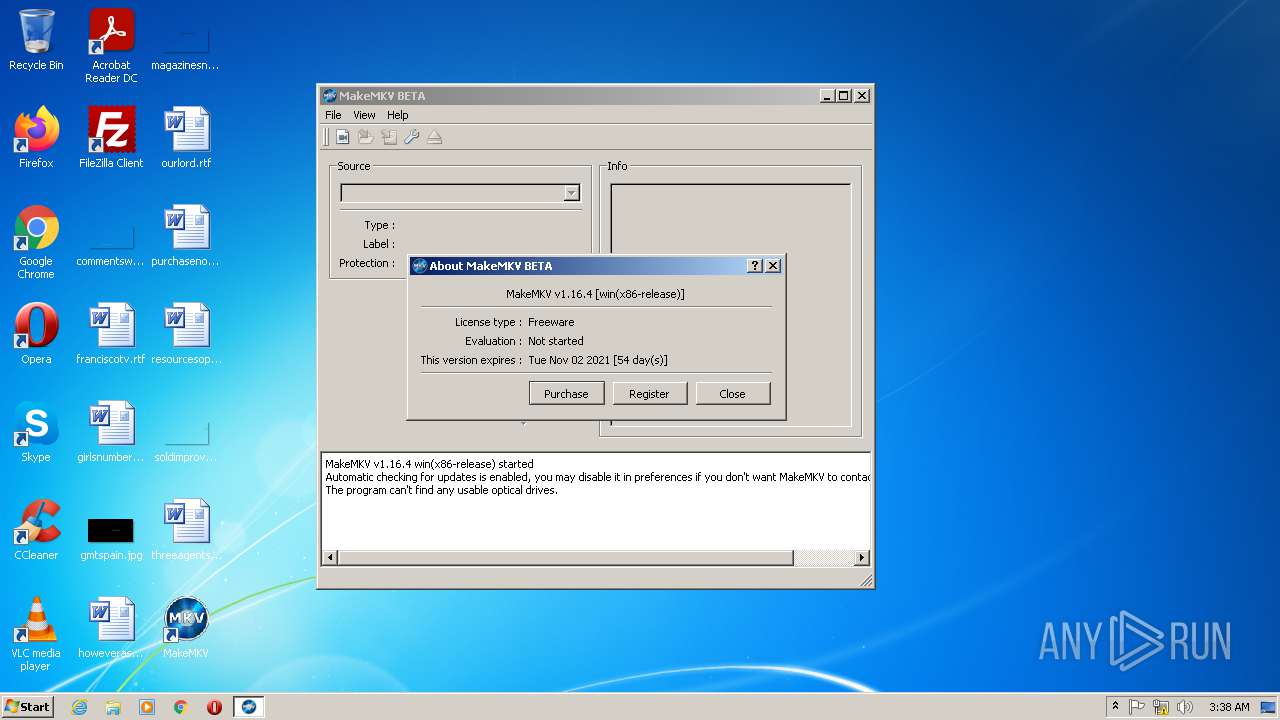Image resolution: width=1280 pixels, height=720 pixels.
Task: Select the Firefox desktop shortcut
Action: tap(36, 138)
